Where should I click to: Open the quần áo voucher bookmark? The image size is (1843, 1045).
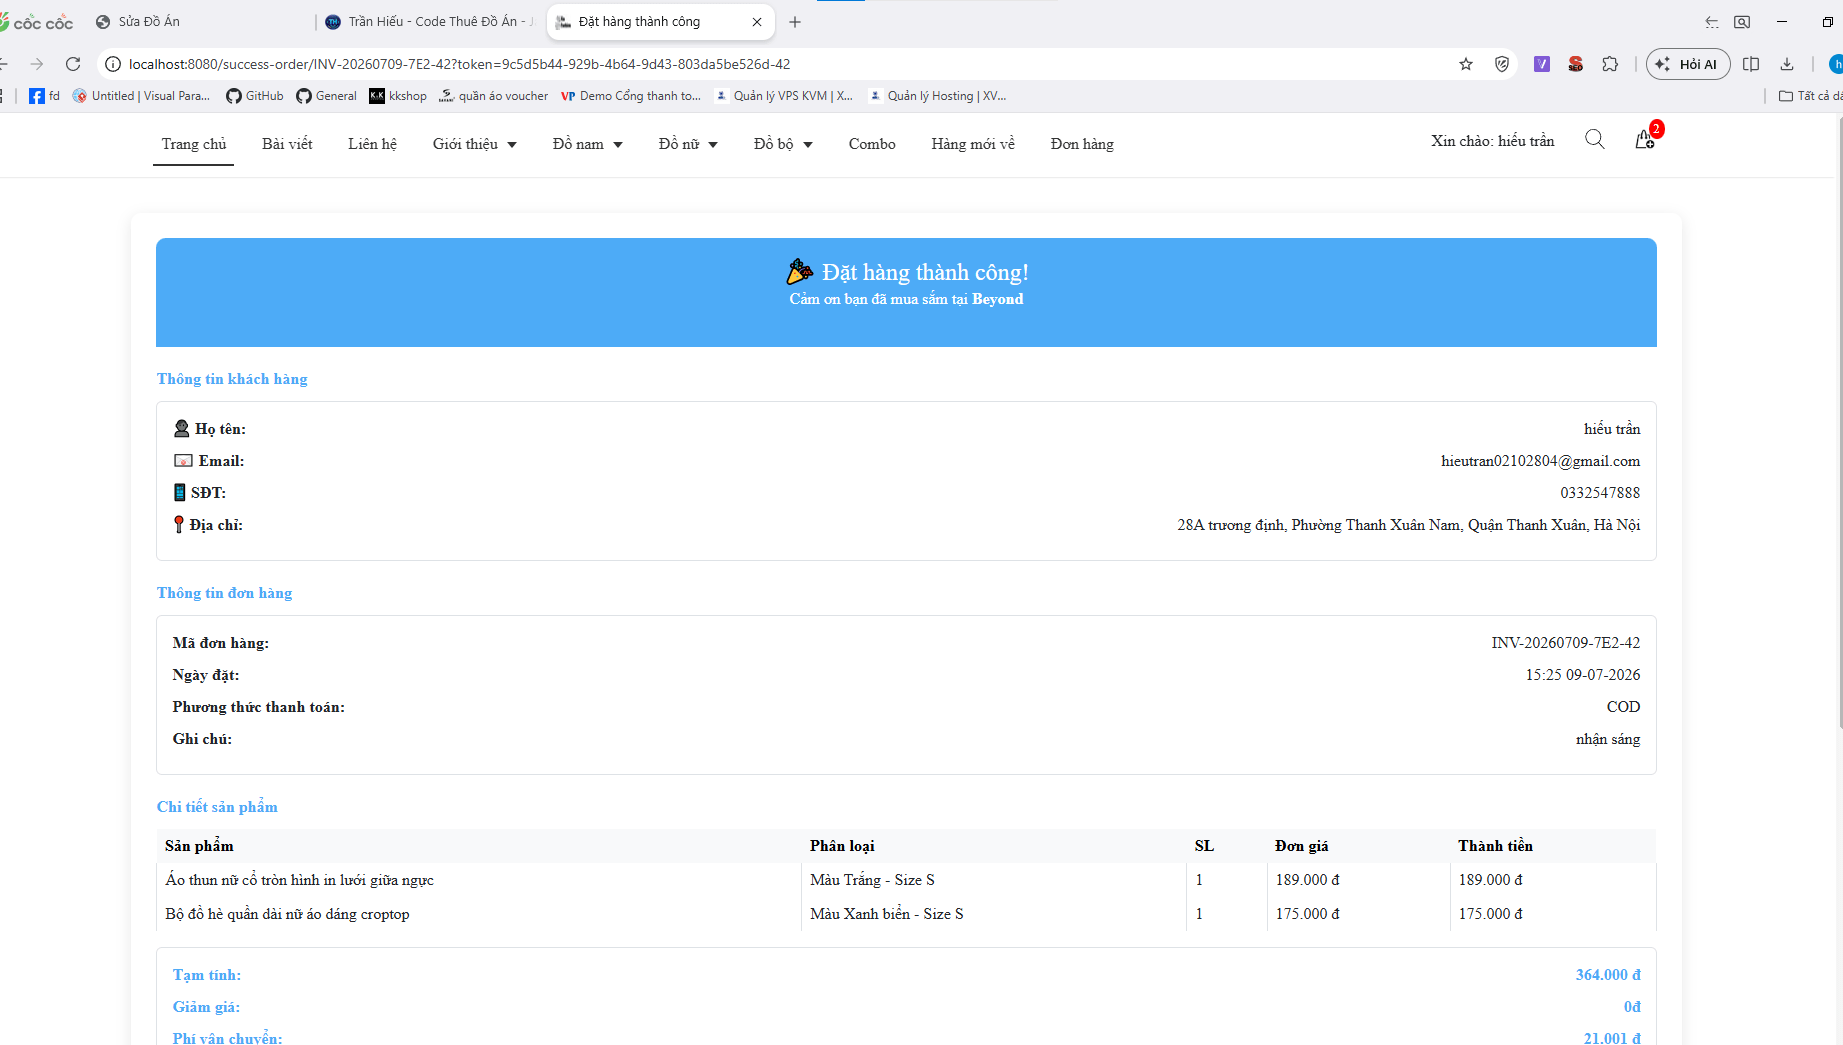tap(494, 96)
